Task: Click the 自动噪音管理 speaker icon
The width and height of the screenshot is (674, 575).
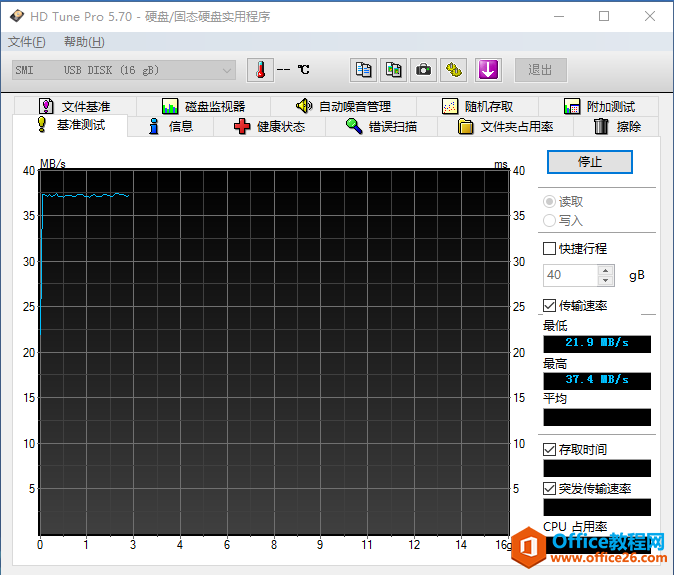Action: [x=304, y=105]
